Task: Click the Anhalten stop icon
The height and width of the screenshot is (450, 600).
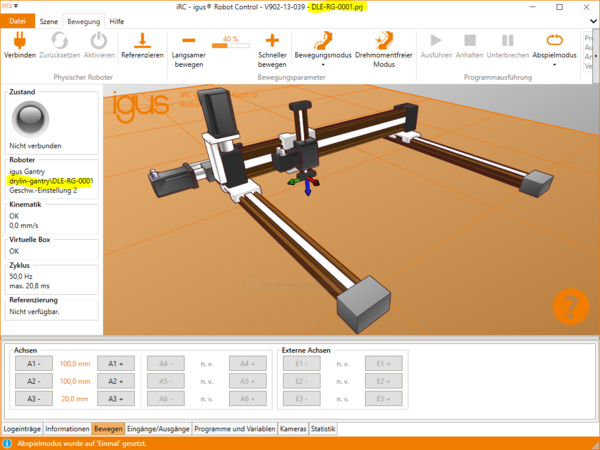Action: pyautogui.click(x=470, y=40)
